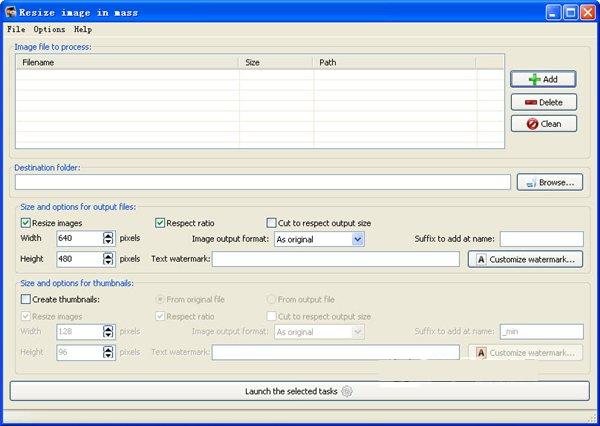600x426 pixels.
Task: Increase Width value with up spinner arrow
Action: click(108, 235)
